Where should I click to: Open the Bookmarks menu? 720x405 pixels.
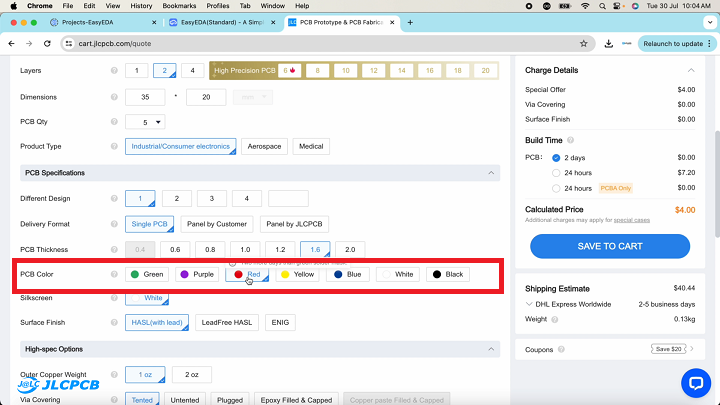179,6
